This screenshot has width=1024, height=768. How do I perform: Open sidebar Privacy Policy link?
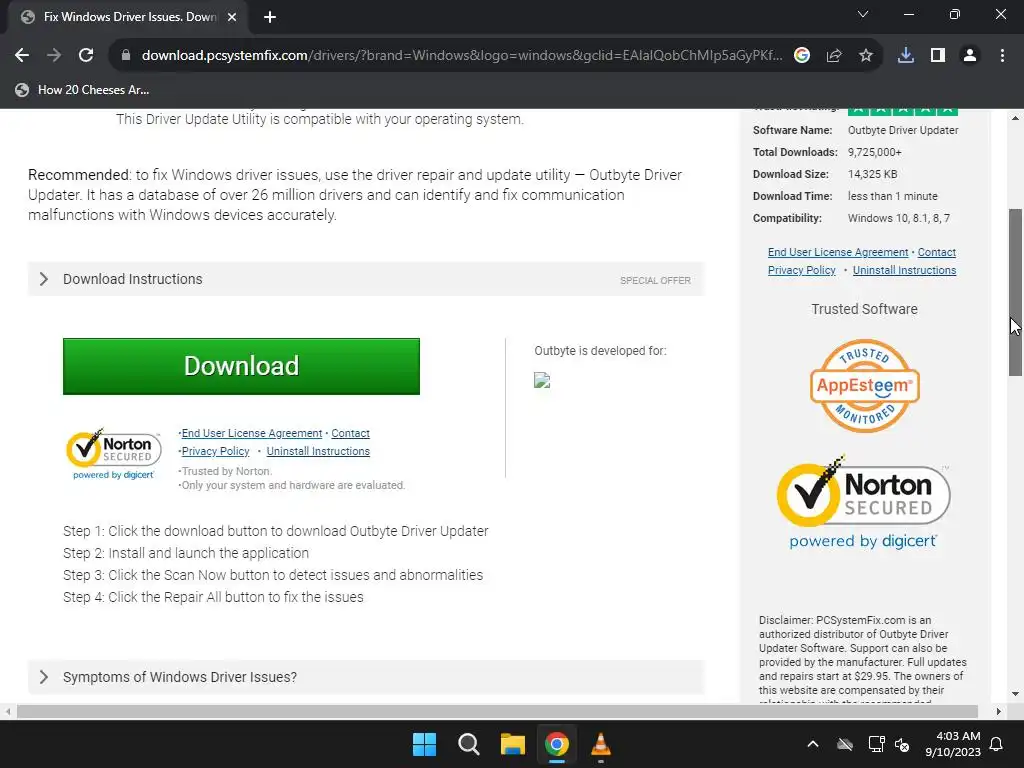pos(801,270)
